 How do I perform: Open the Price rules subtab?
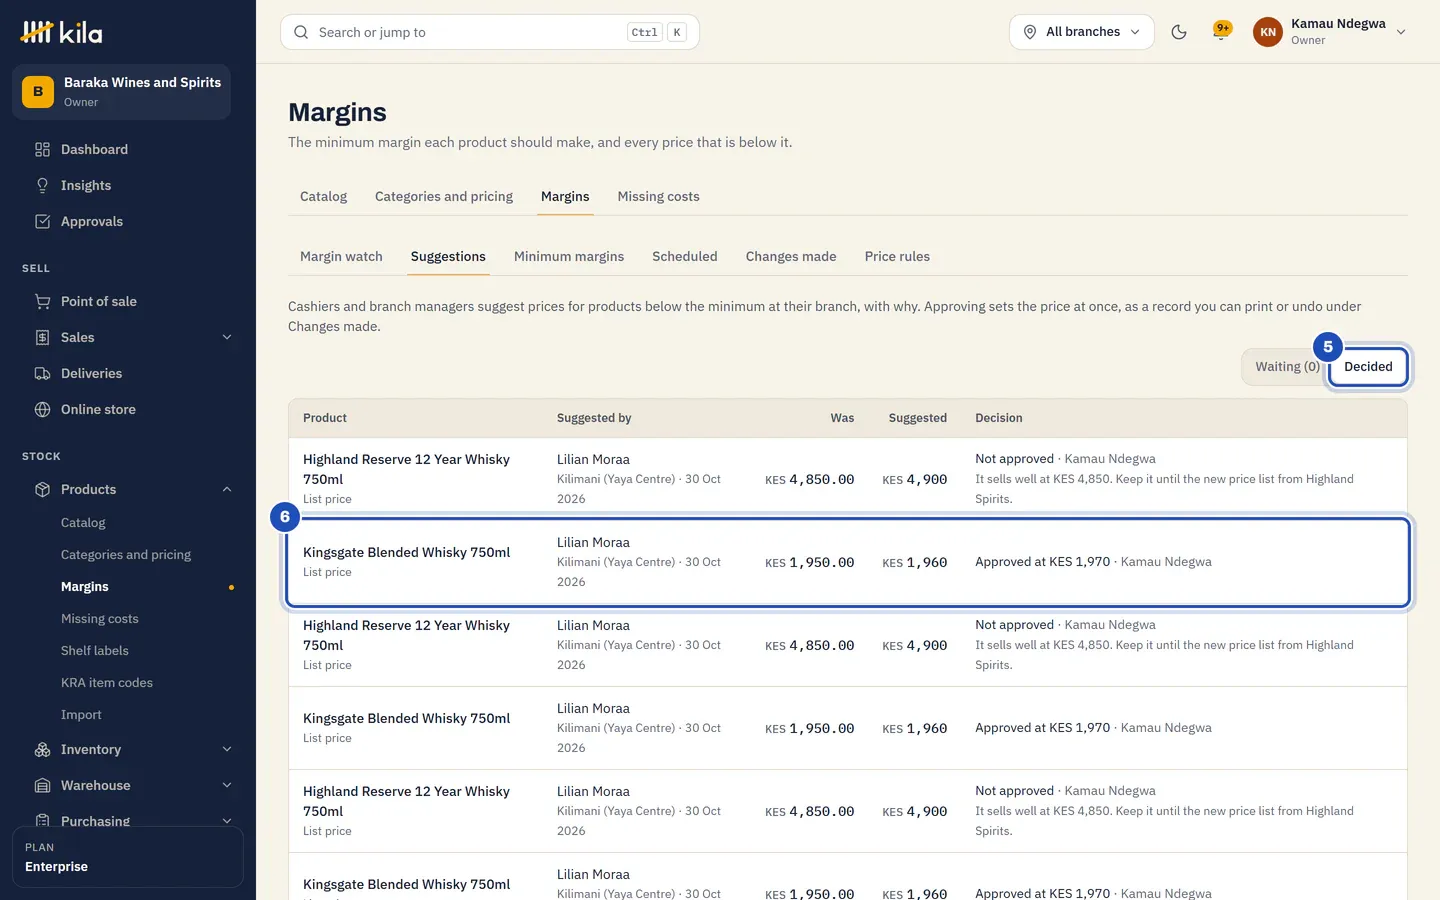coord(897,257)
